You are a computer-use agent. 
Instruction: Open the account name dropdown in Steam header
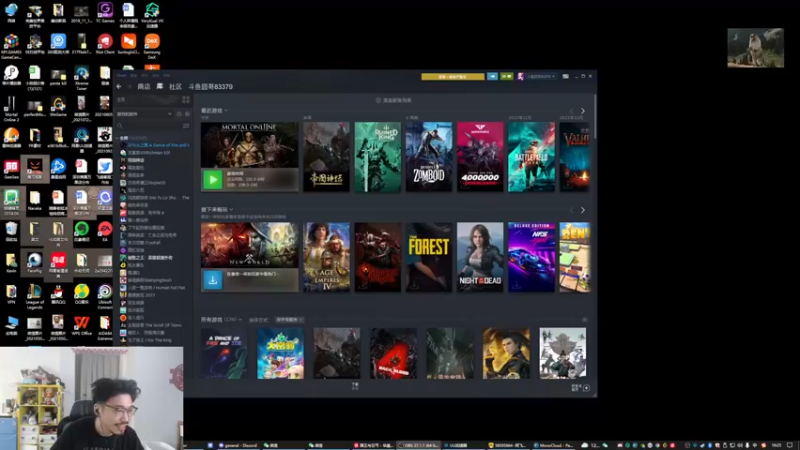pos(541,77)
